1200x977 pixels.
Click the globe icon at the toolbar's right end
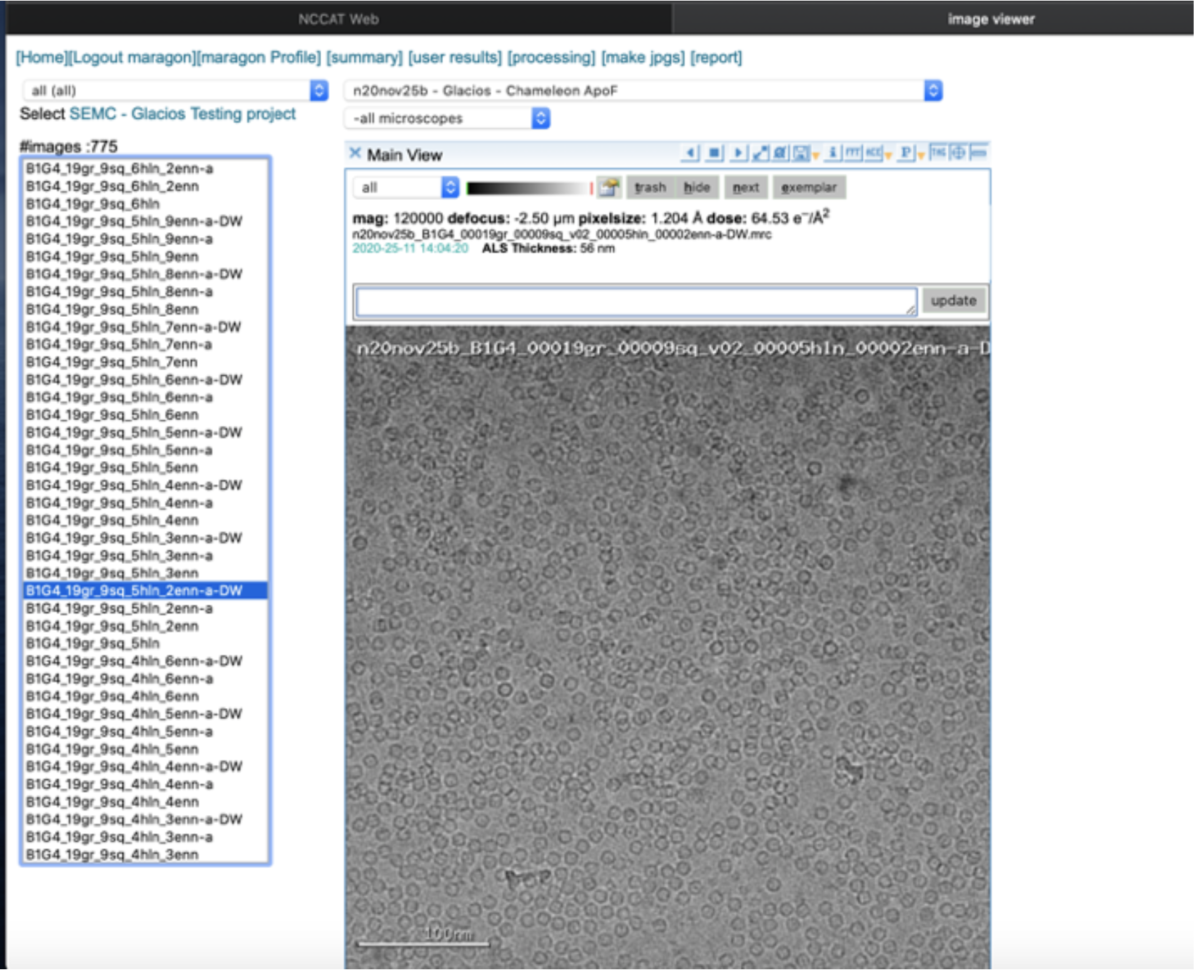[x=957, y=153]
